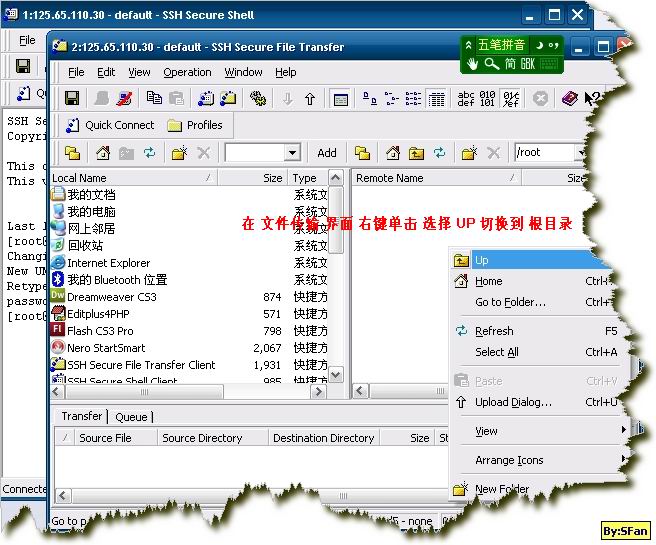The image size is (656, 545).
Task: Switch to Small Icons view
Action: pos(391,99)
